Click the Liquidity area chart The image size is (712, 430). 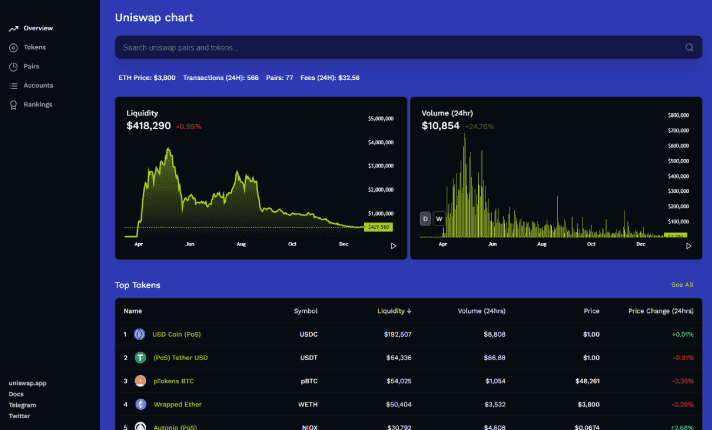click(245, 195)
